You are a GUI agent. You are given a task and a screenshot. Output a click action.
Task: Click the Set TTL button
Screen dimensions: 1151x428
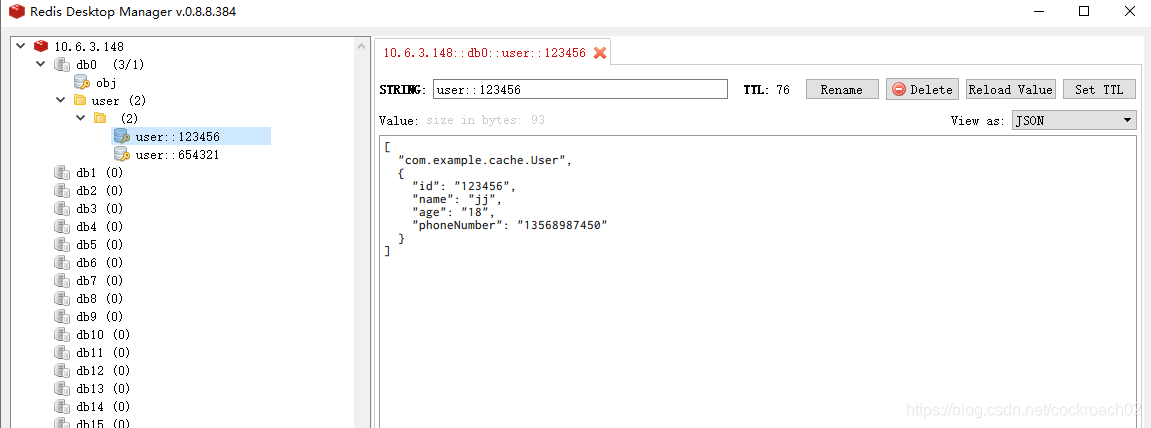(1099, 90)
